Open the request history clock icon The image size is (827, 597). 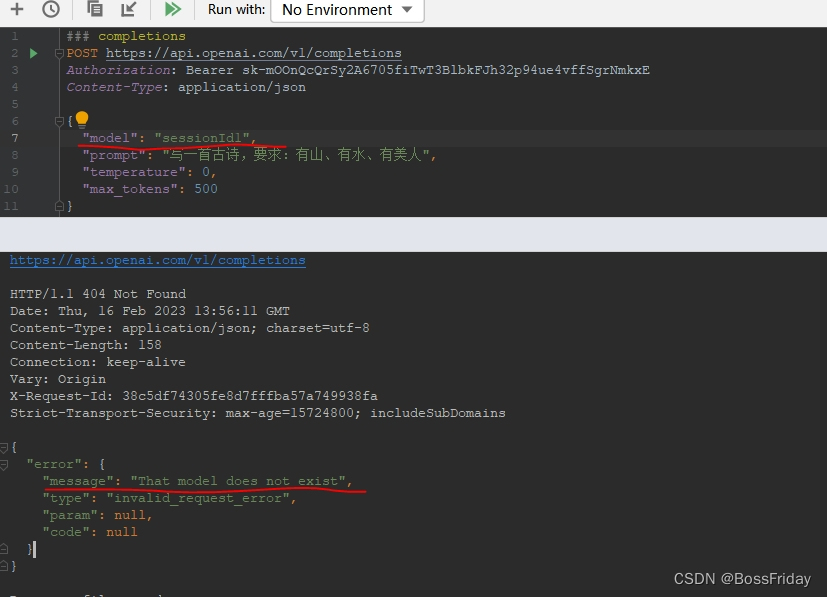click(x=51, y=10)
